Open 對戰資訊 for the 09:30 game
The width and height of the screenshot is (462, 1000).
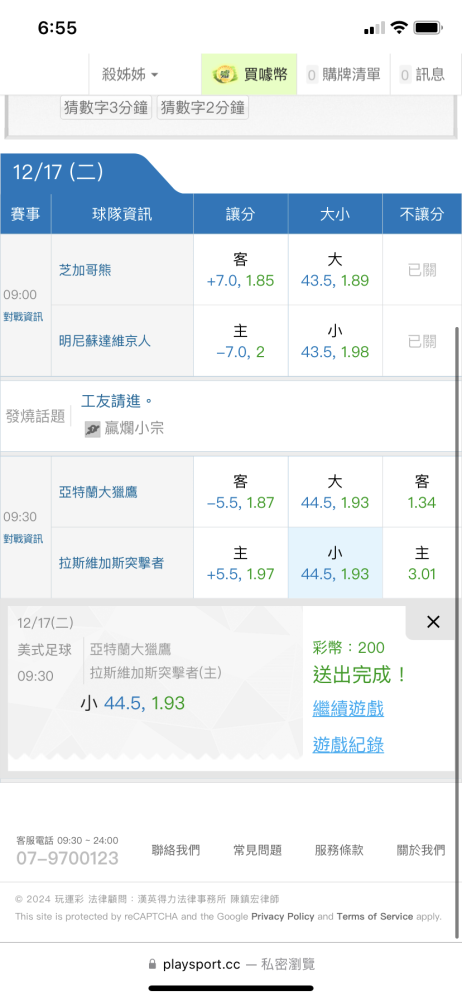pyautogui.click(x=24, y=539)
